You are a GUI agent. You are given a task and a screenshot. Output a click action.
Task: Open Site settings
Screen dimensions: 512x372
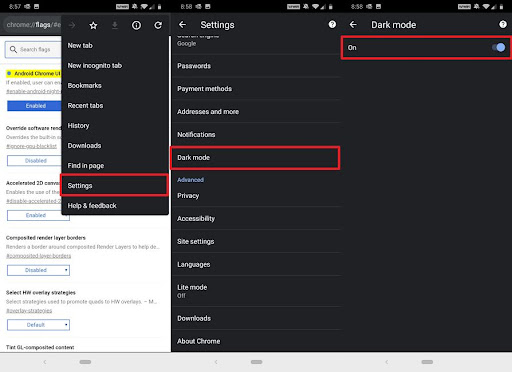(256, 241)
